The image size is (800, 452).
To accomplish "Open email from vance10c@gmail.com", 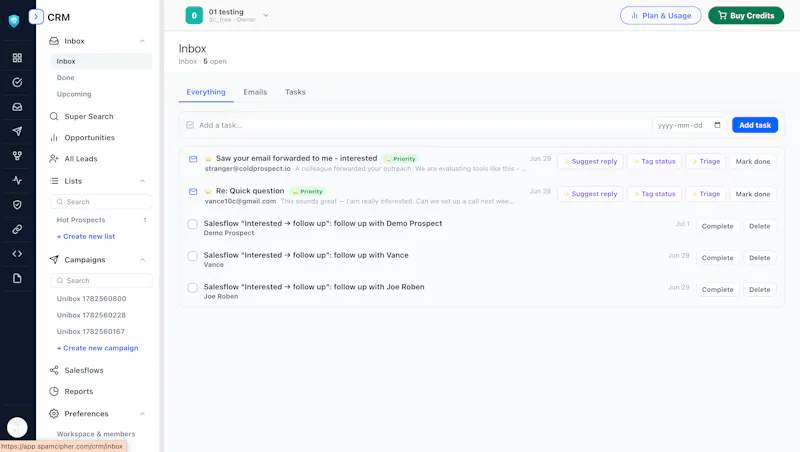I will pos(359,196).
